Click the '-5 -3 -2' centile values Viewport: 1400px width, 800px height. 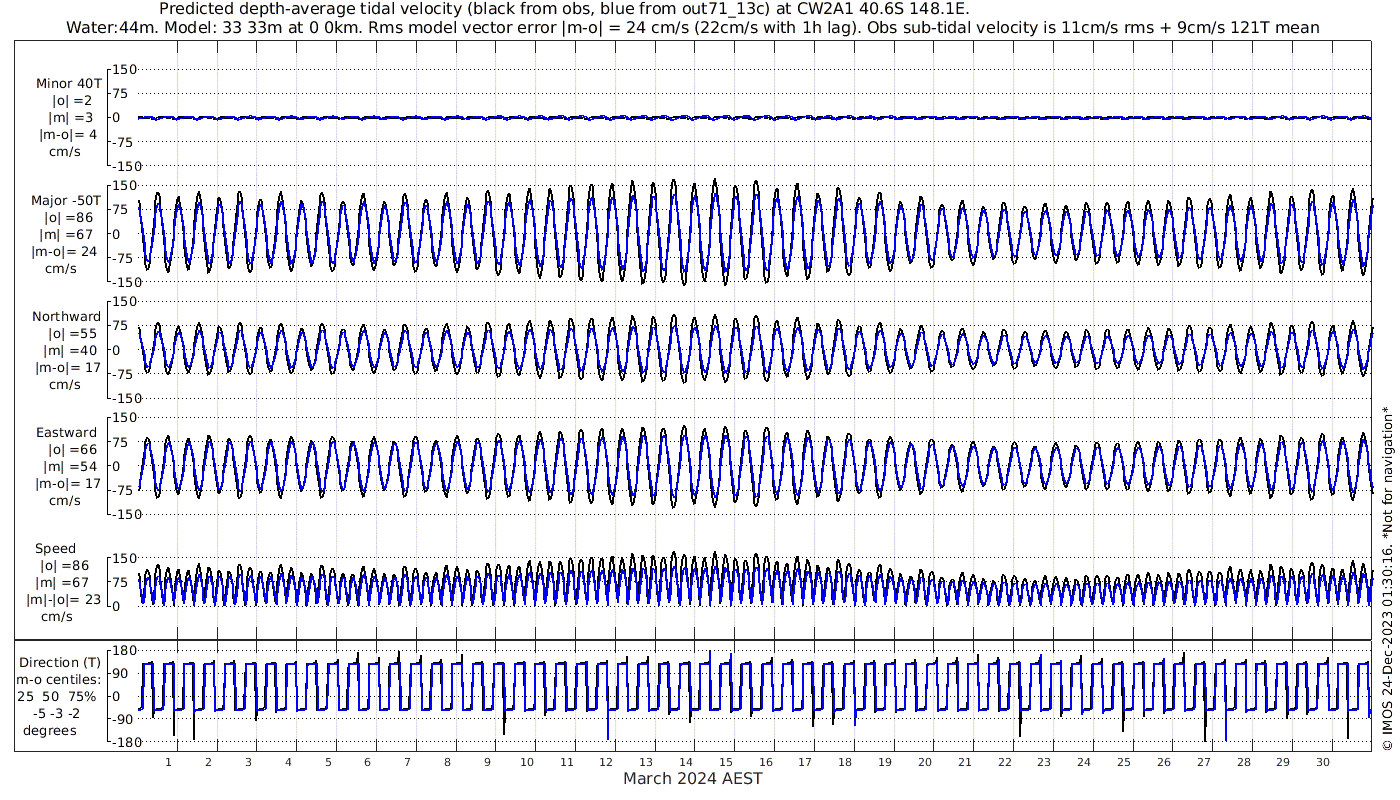56,713
